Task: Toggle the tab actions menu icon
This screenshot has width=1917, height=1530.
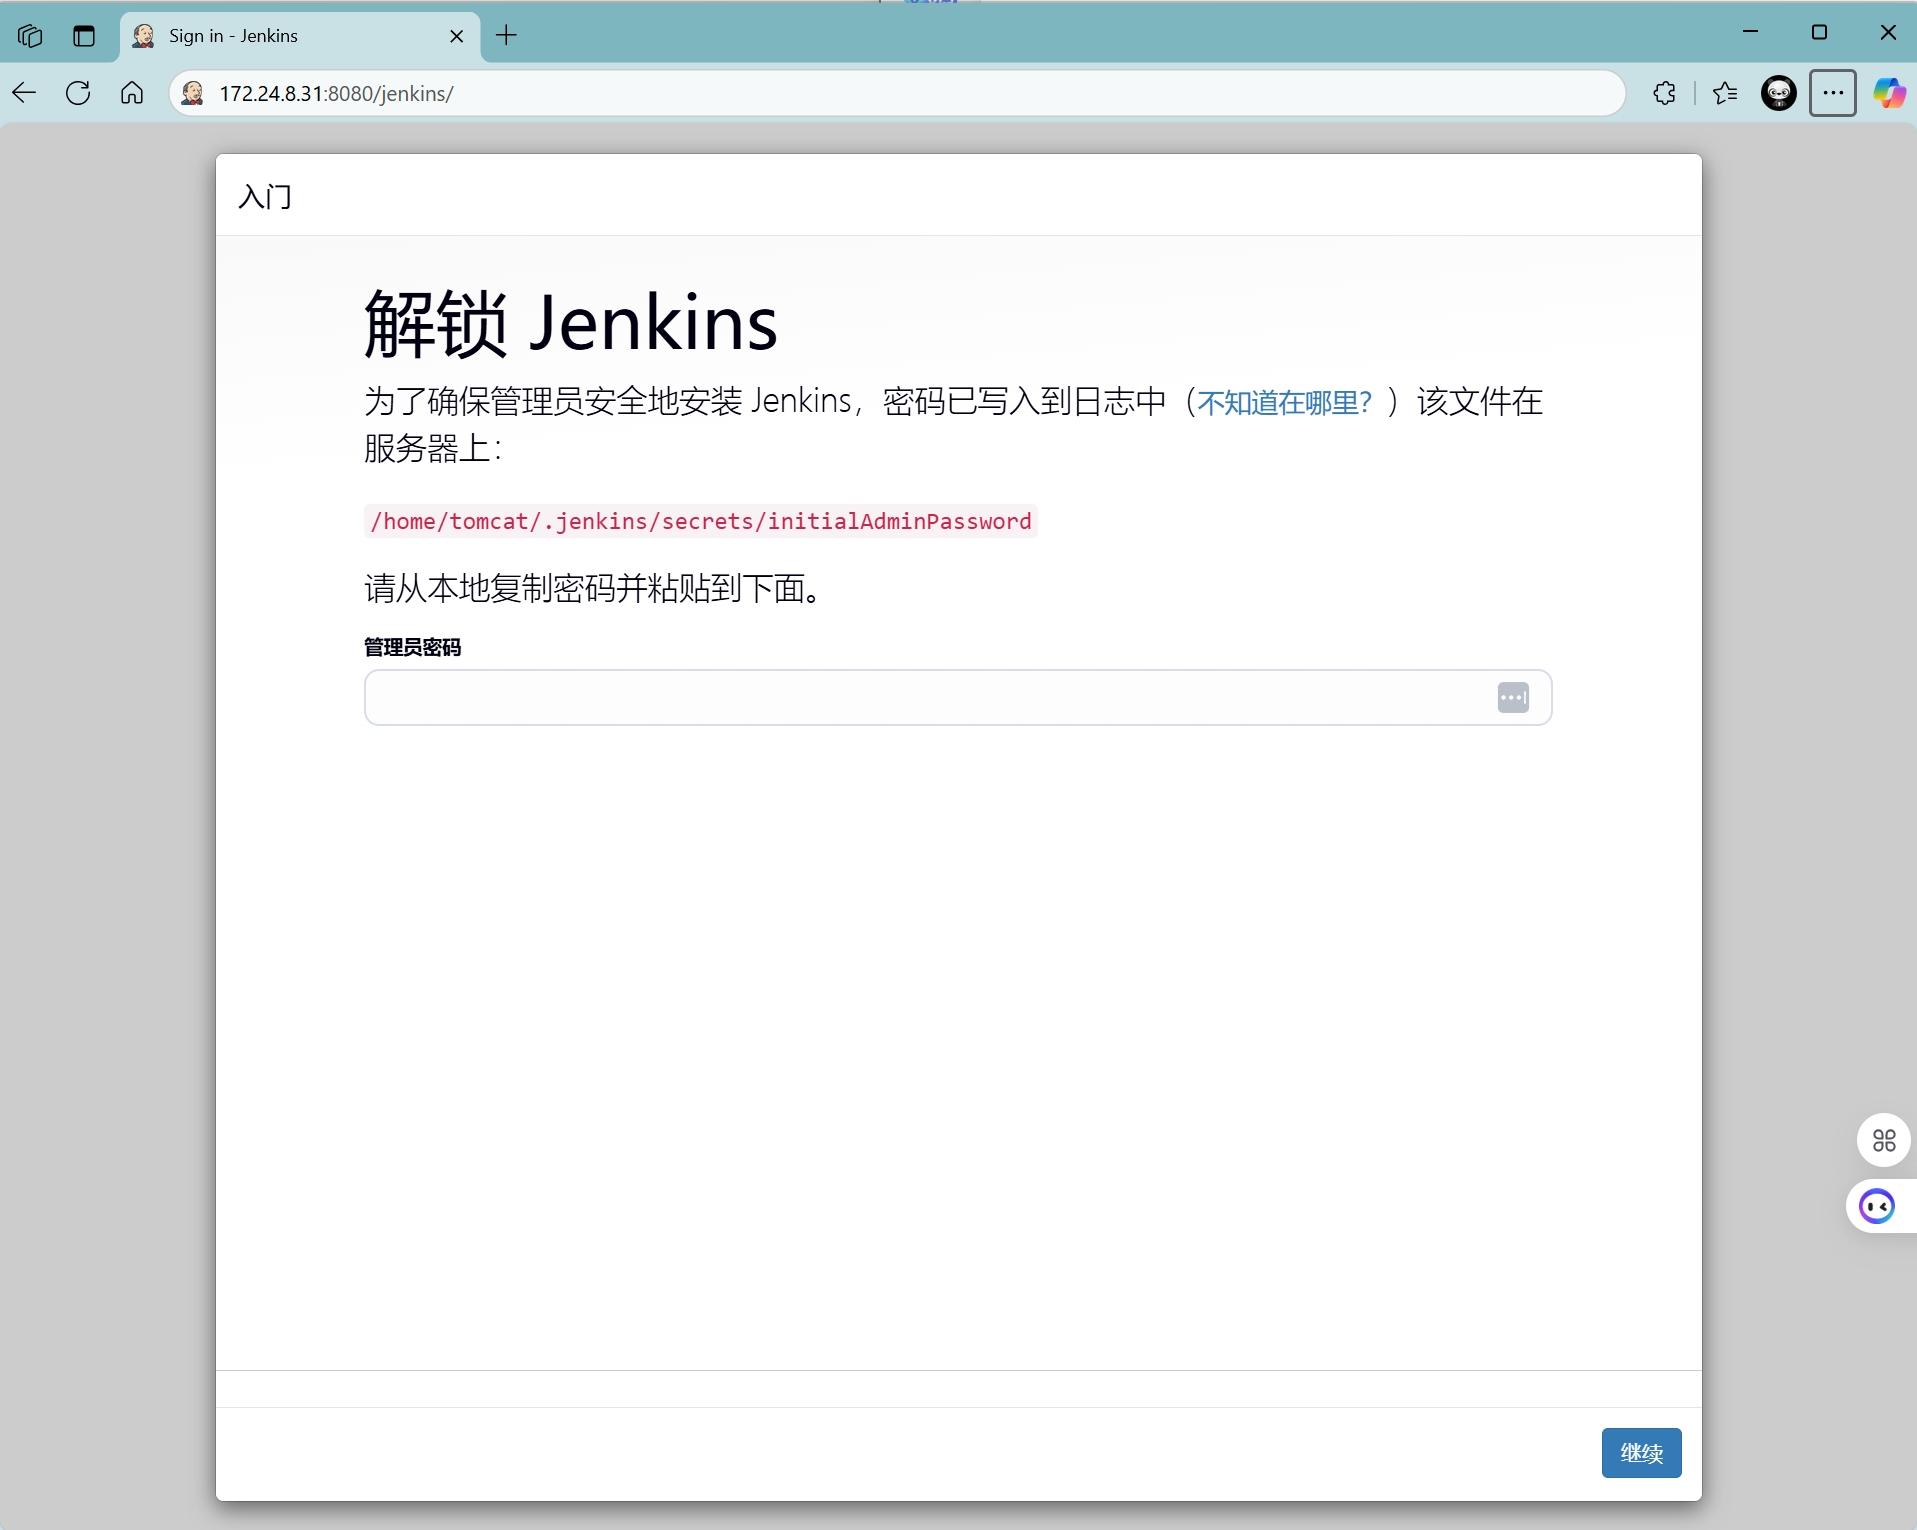Action: click(x=84, y=36)
